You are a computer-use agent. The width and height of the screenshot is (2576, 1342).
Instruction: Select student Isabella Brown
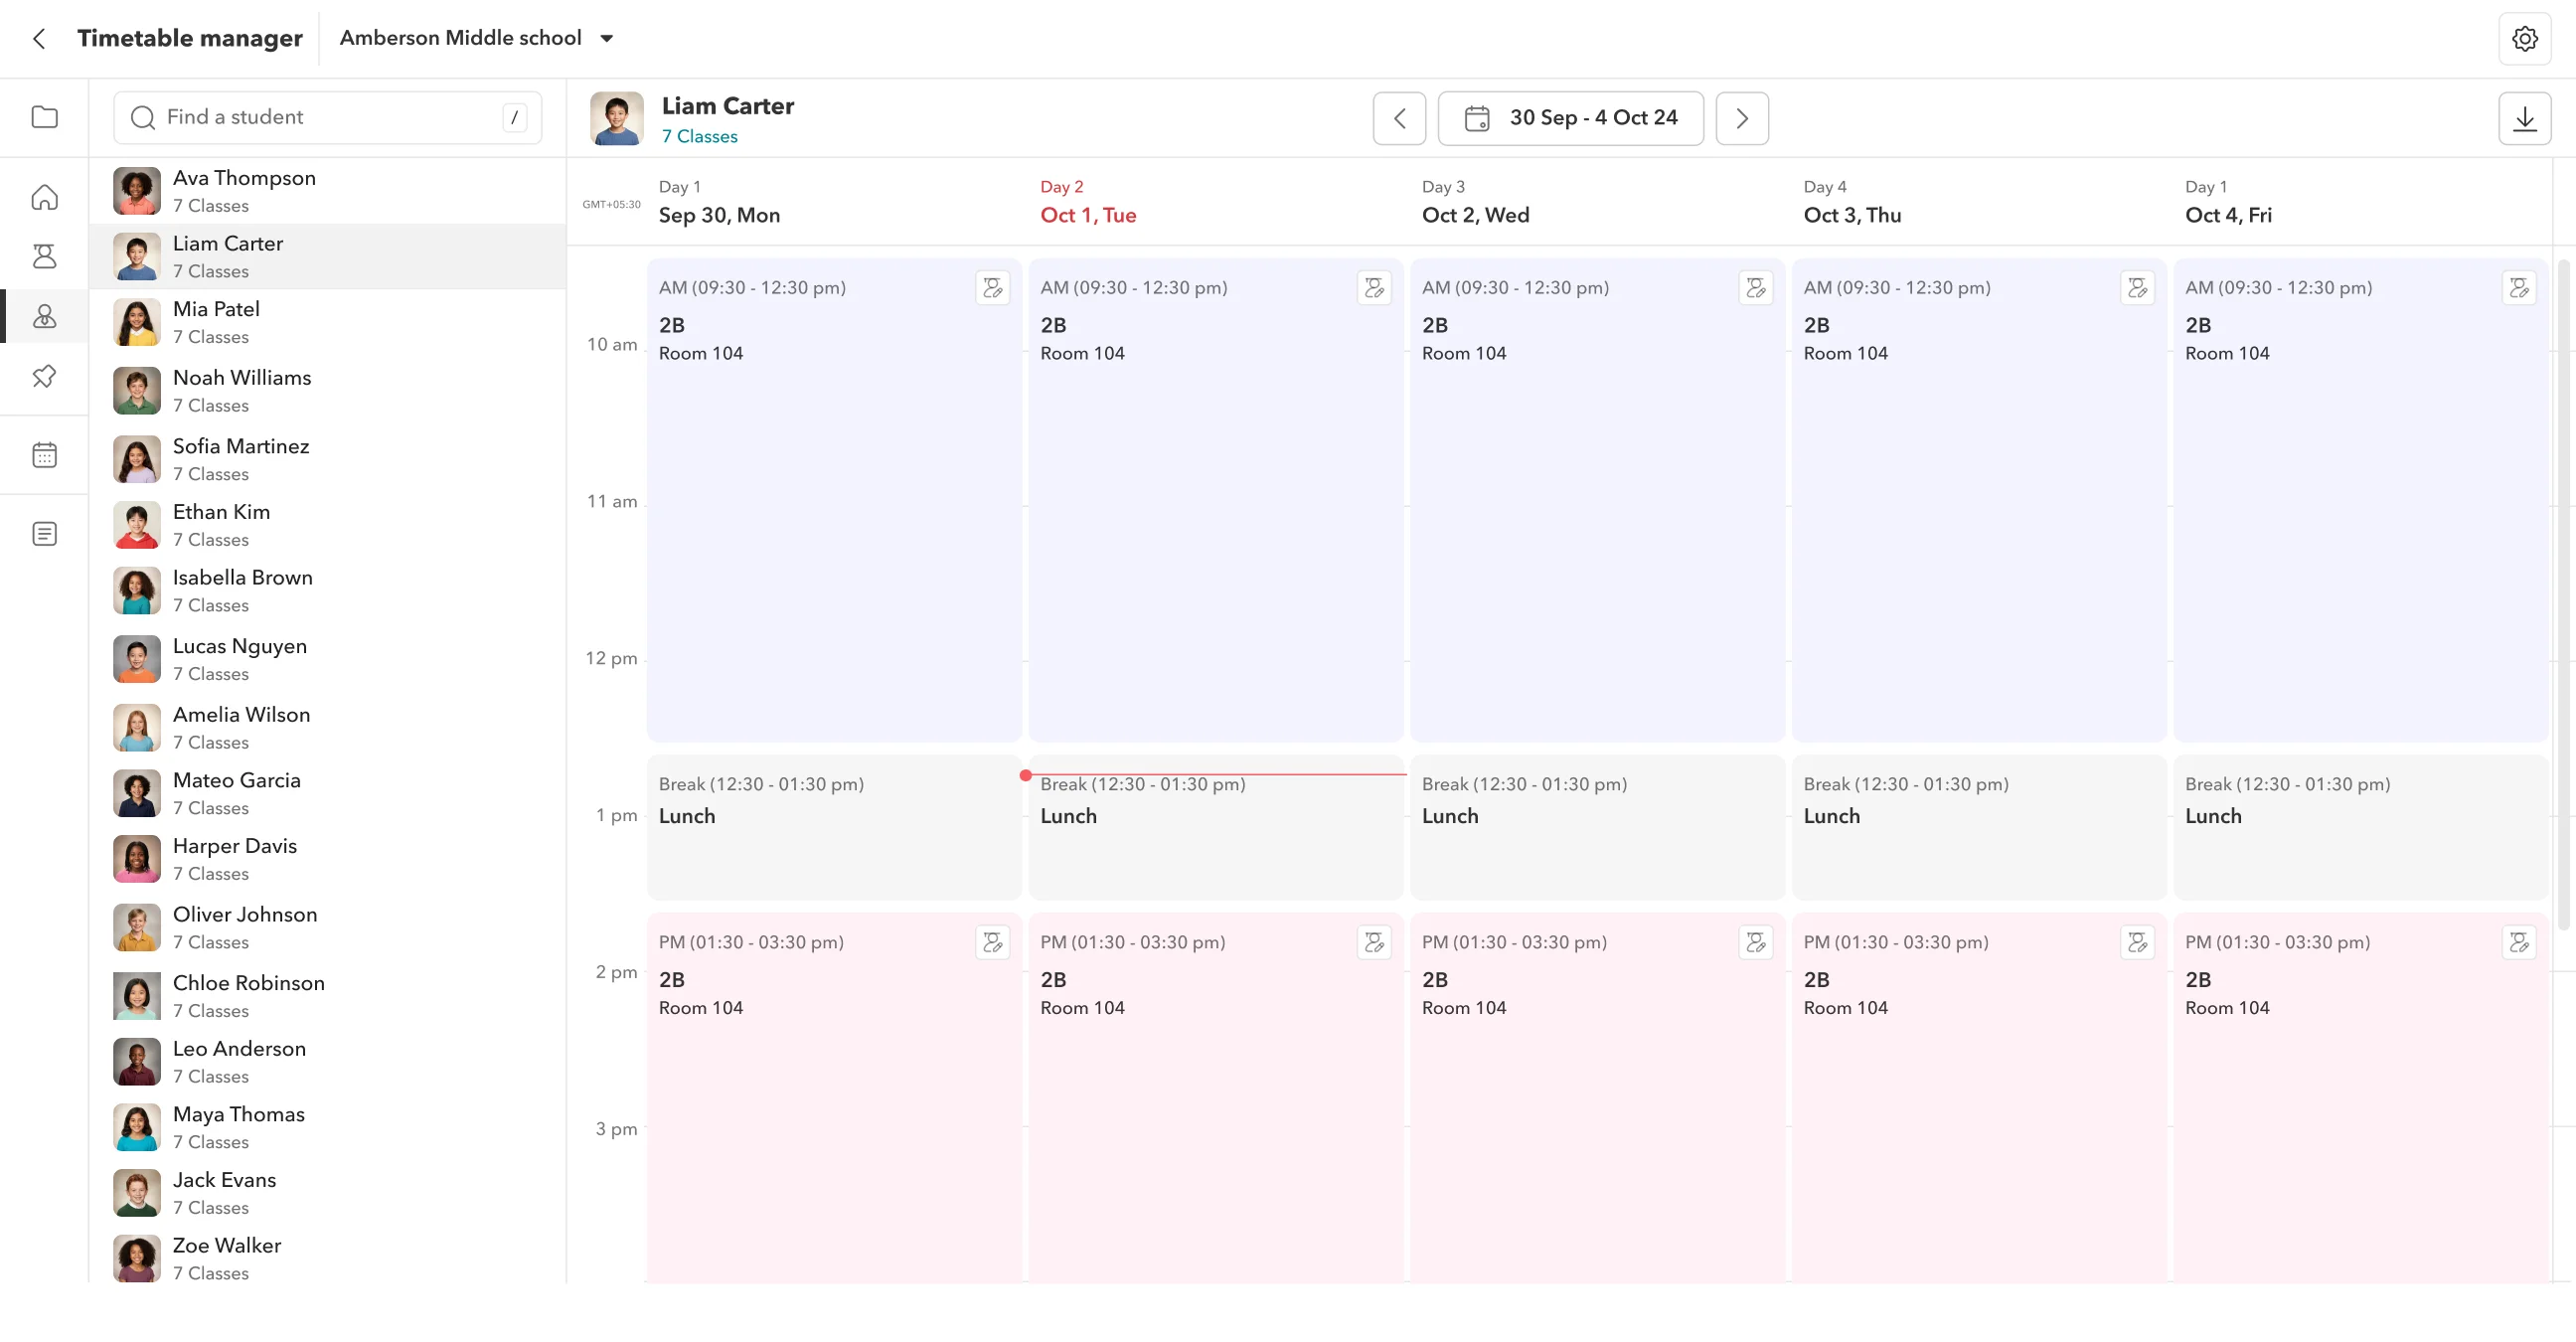click(327, 591)
